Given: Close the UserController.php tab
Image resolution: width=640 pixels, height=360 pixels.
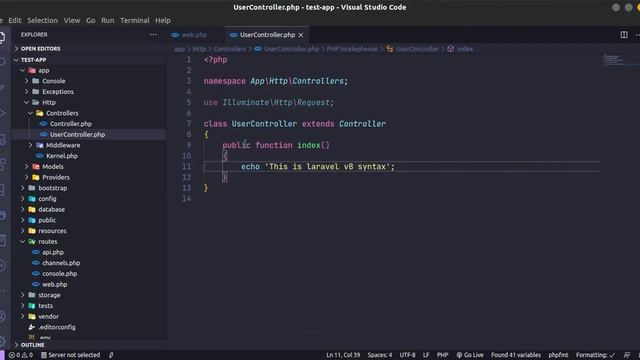Looking at the screenshot, I should coord(301,35).
